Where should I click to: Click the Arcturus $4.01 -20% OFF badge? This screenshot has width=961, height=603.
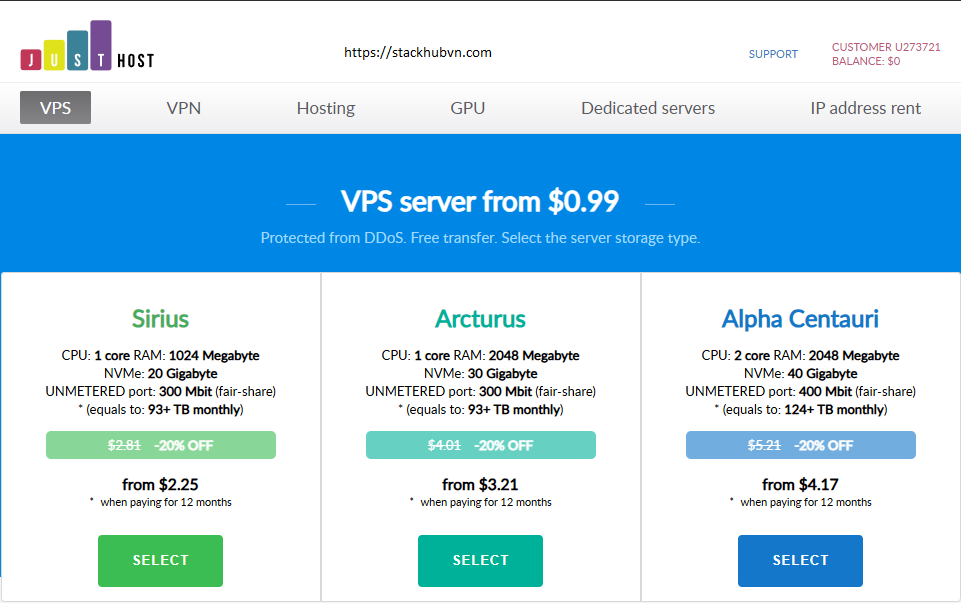[480, 445]
